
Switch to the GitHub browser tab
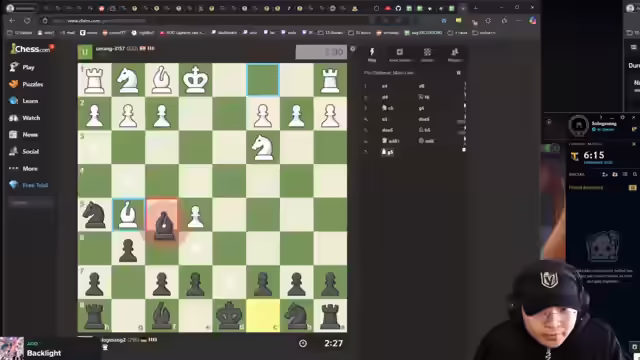click(398, 8)
